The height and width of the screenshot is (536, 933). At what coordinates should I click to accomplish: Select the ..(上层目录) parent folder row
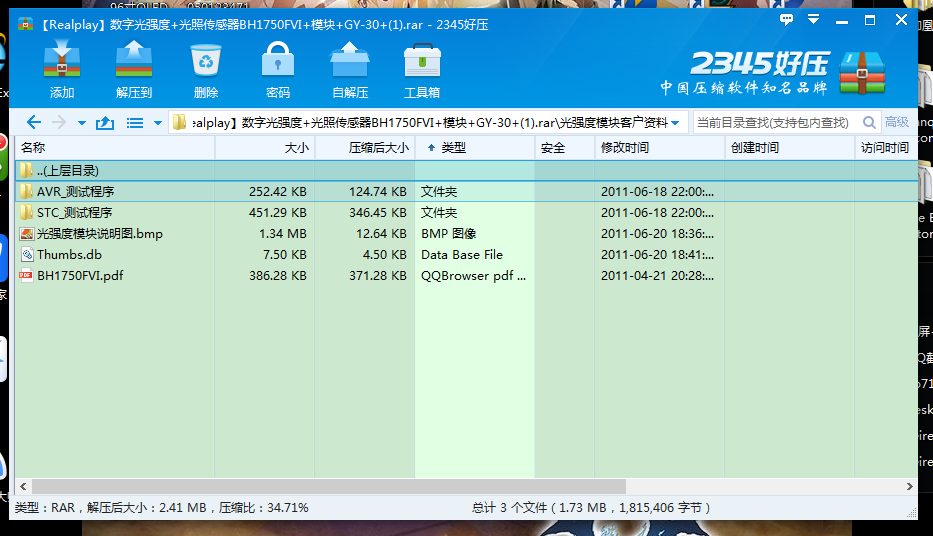pyautogui.click(x=466, y=171)
